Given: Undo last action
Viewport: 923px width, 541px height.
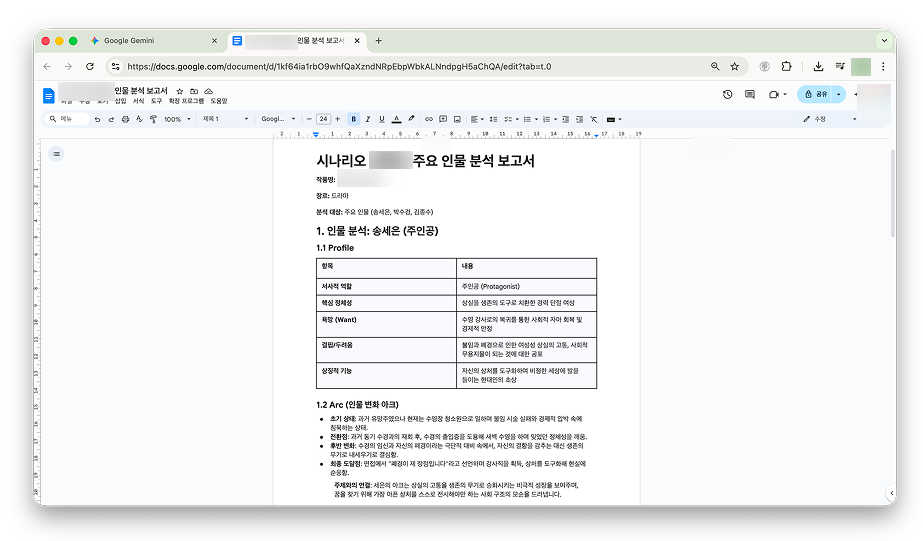Looking at the screenshot, I should pyautogui.click(x=97, y=119).
